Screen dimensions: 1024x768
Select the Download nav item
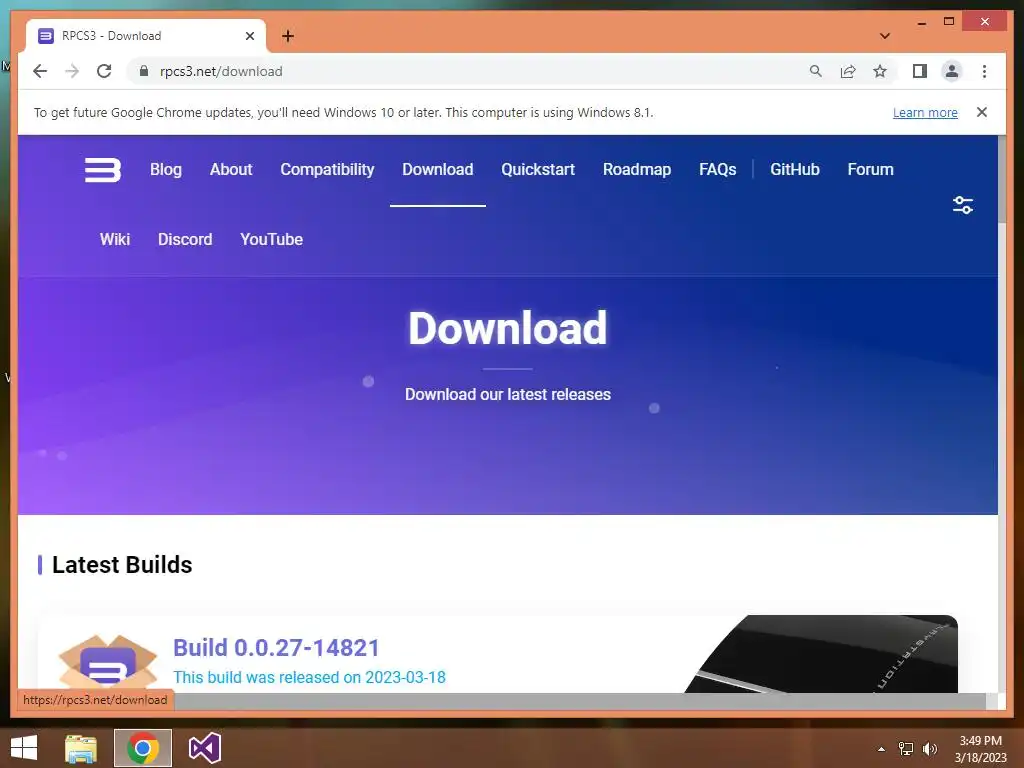[438, 170]
